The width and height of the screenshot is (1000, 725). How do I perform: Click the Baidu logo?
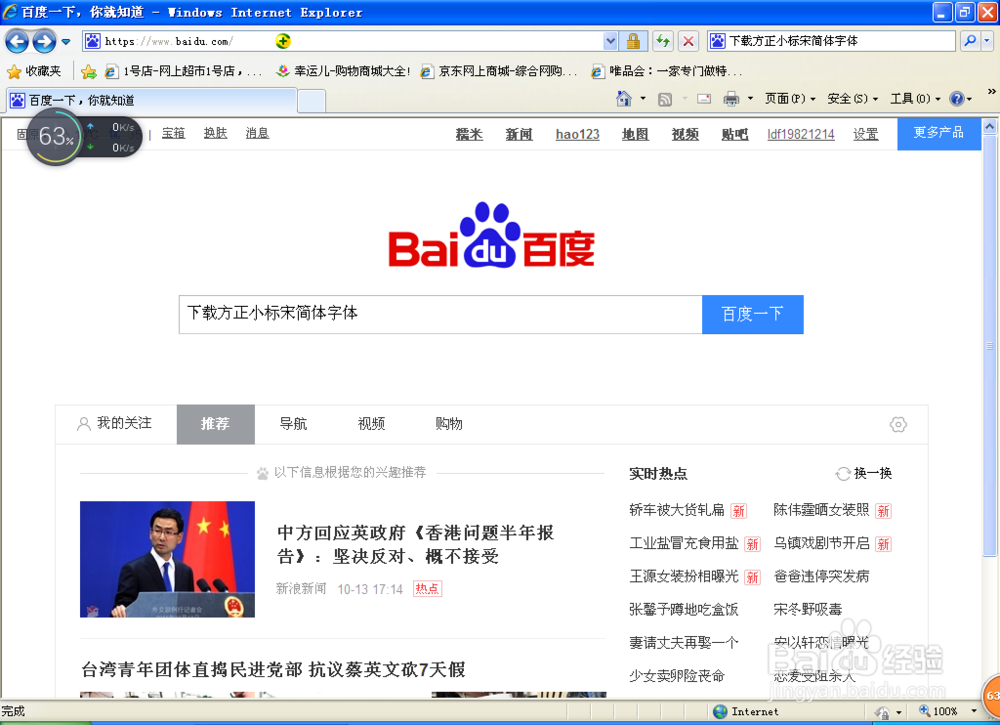coord(491,236)
